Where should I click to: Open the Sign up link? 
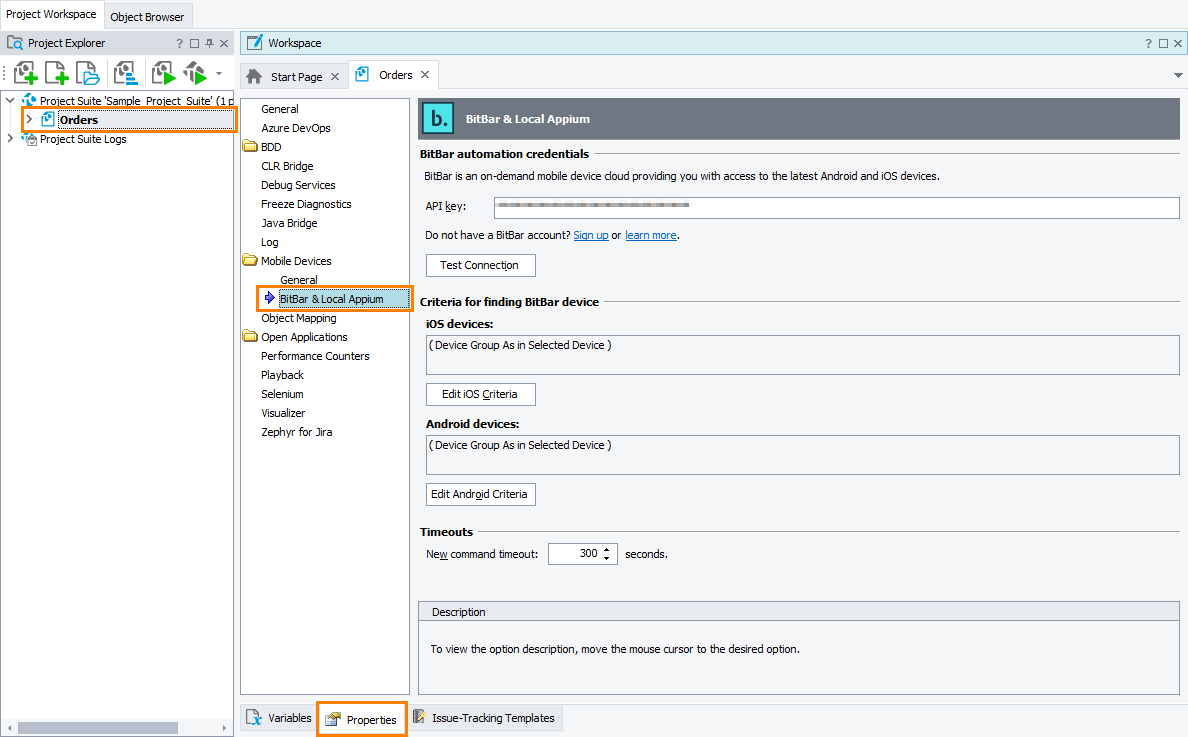[590, 236]
